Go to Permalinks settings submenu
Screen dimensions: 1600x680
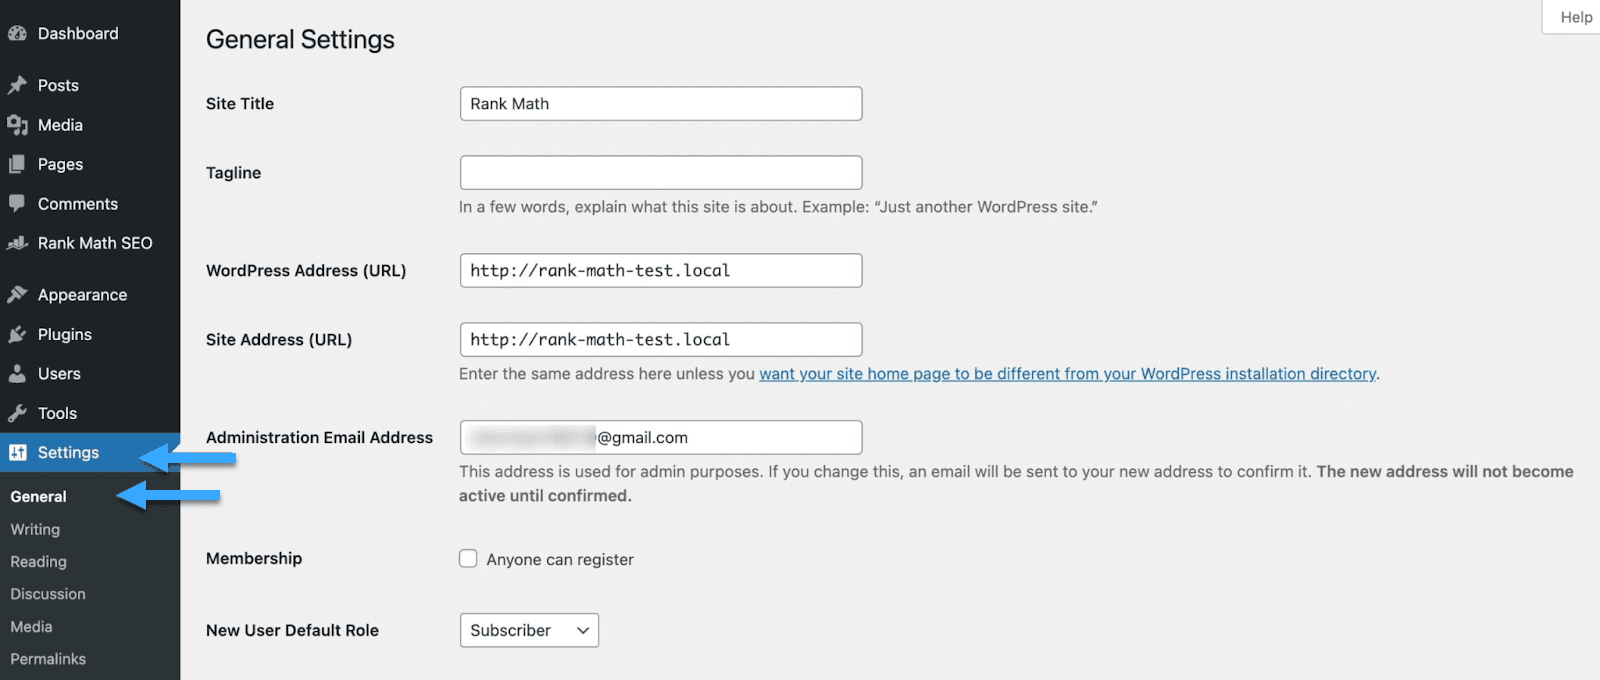tap(48, 659)
